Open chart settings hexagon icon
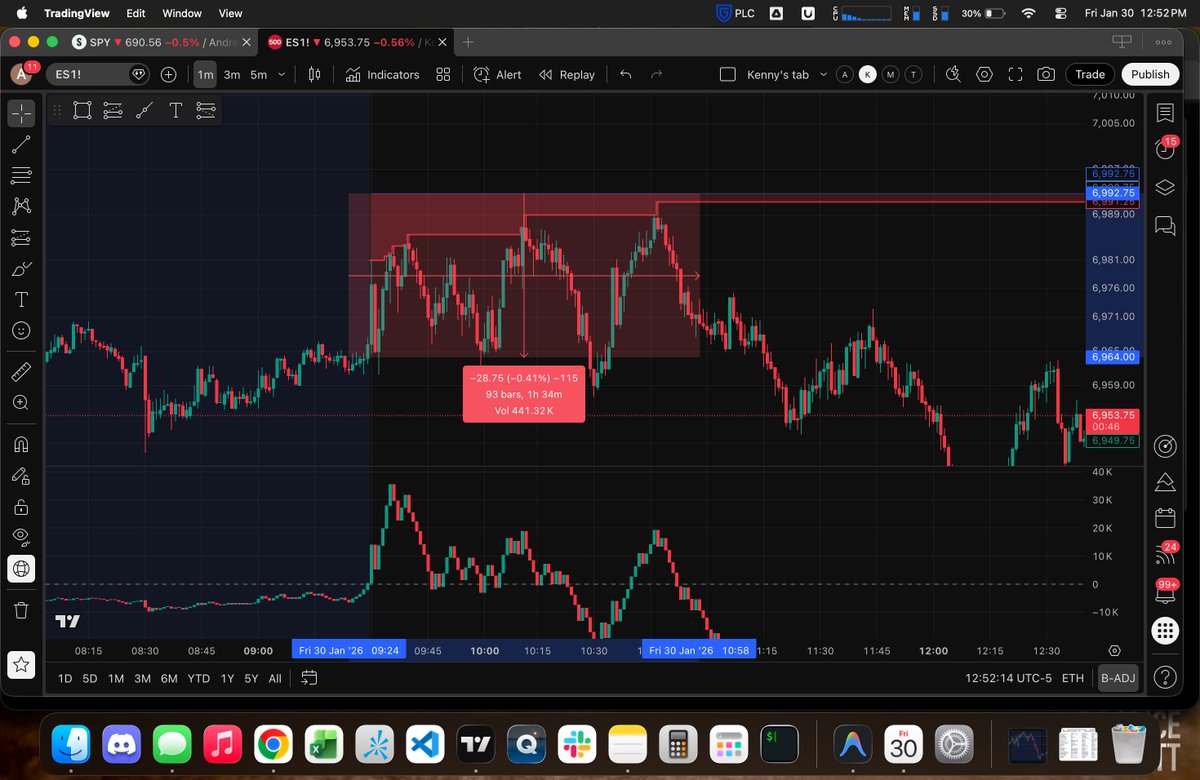 coord(985,74)
